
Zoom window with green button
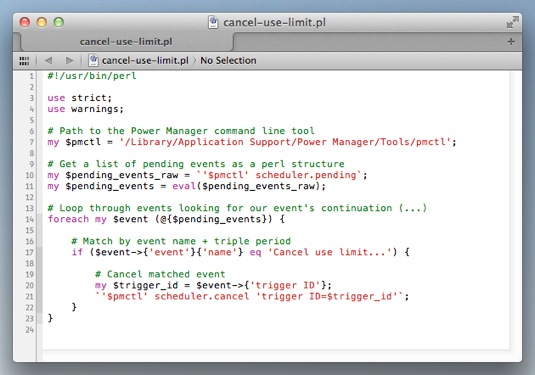(x=59, y=22)
